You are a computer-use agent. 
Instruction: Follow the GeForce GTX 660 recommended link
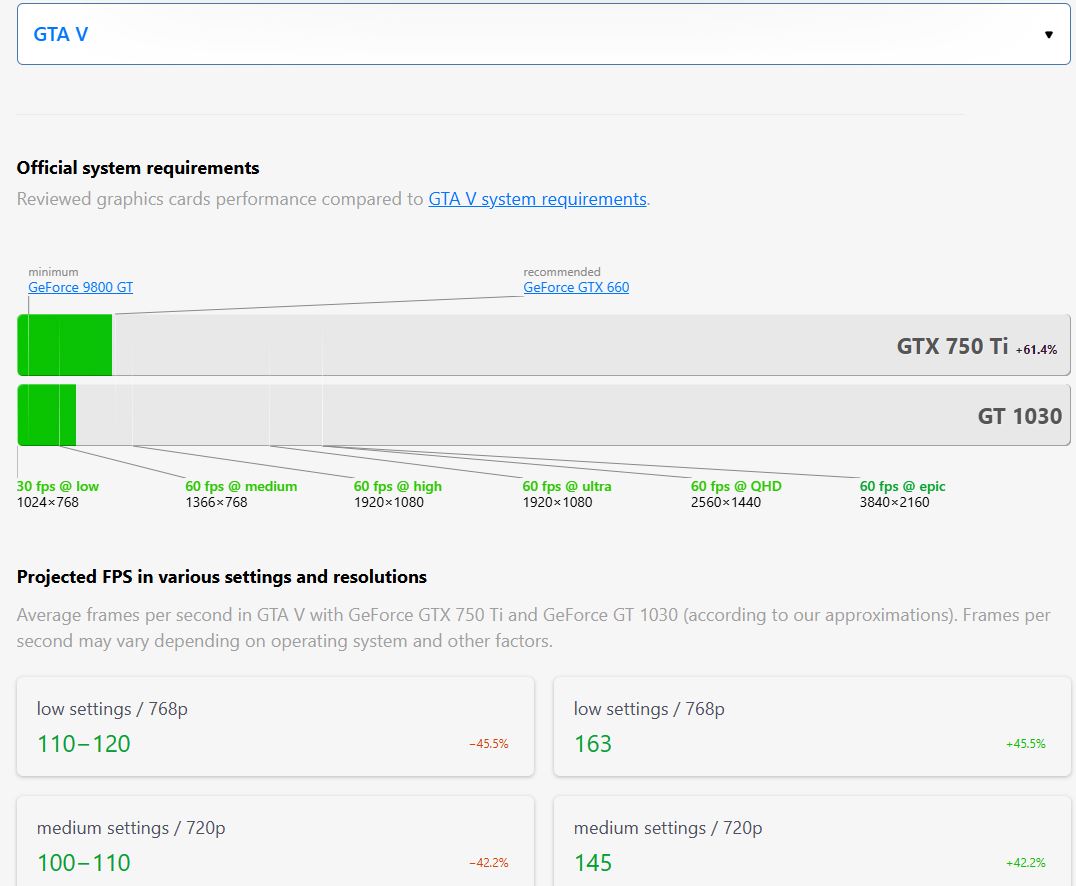click(x=576, y=288)
